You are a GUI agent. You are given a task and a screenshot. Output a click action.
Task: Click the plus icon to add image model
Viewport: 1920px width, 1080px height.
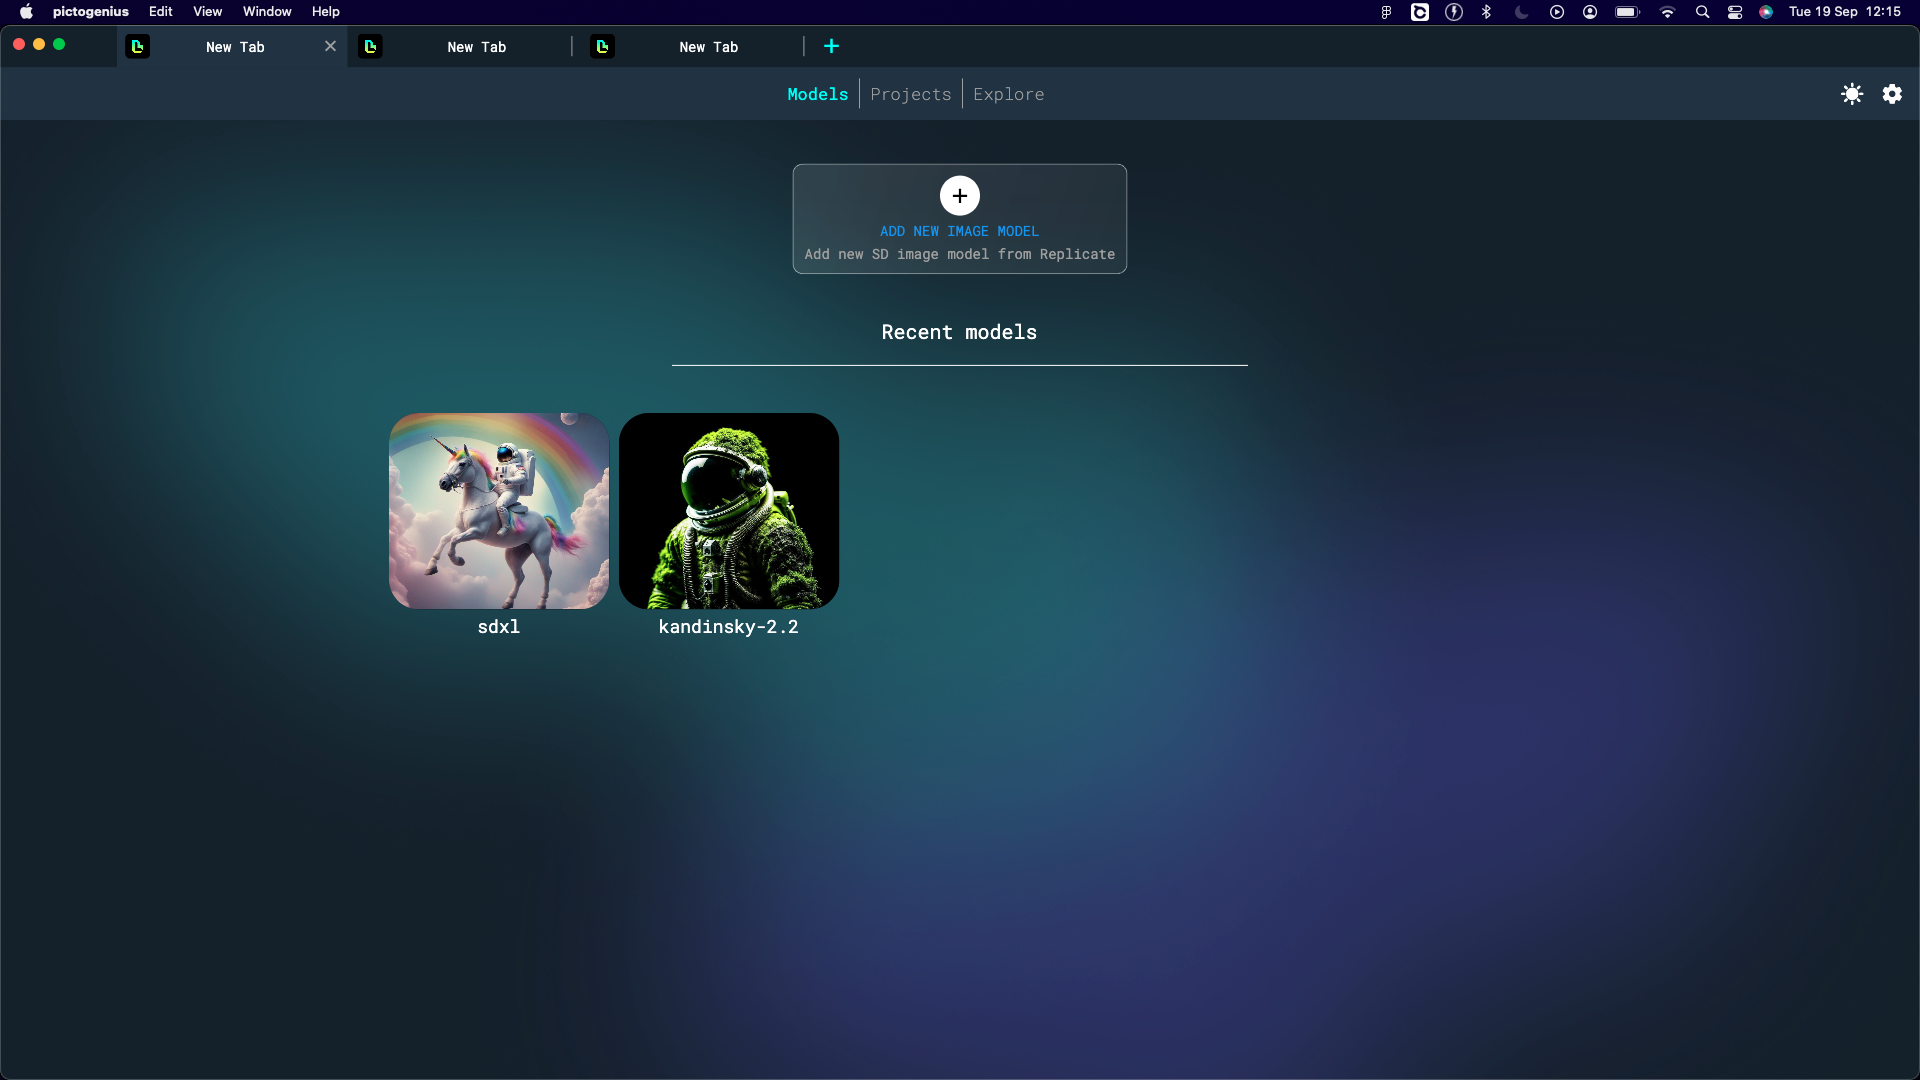pos(959,196)
